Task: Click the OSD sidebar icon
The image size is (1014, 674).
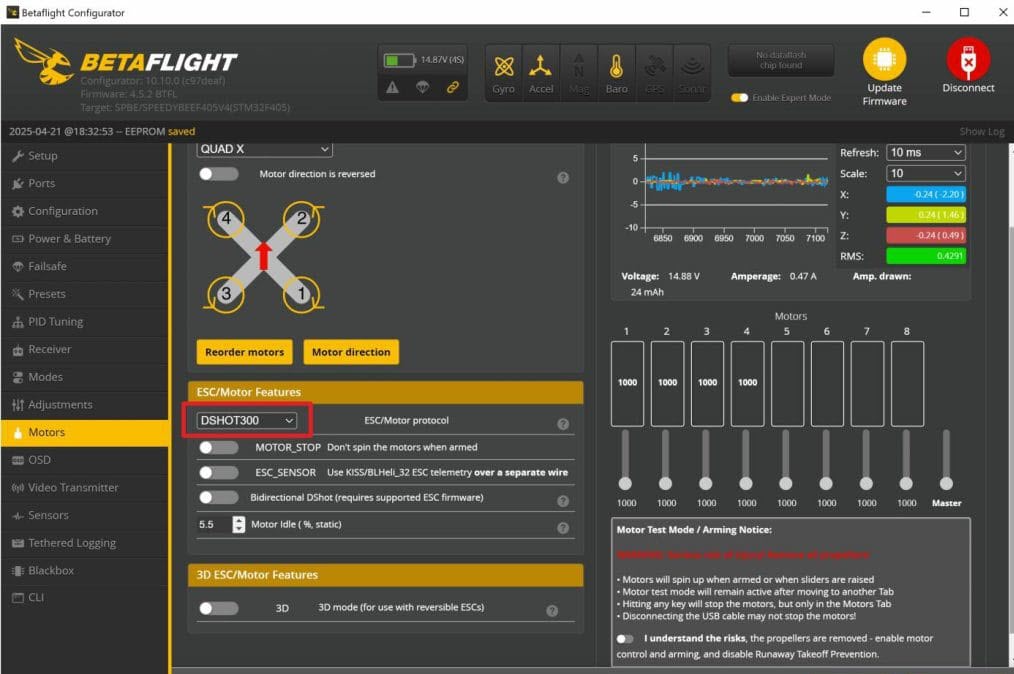Action: tap(17, 460)
